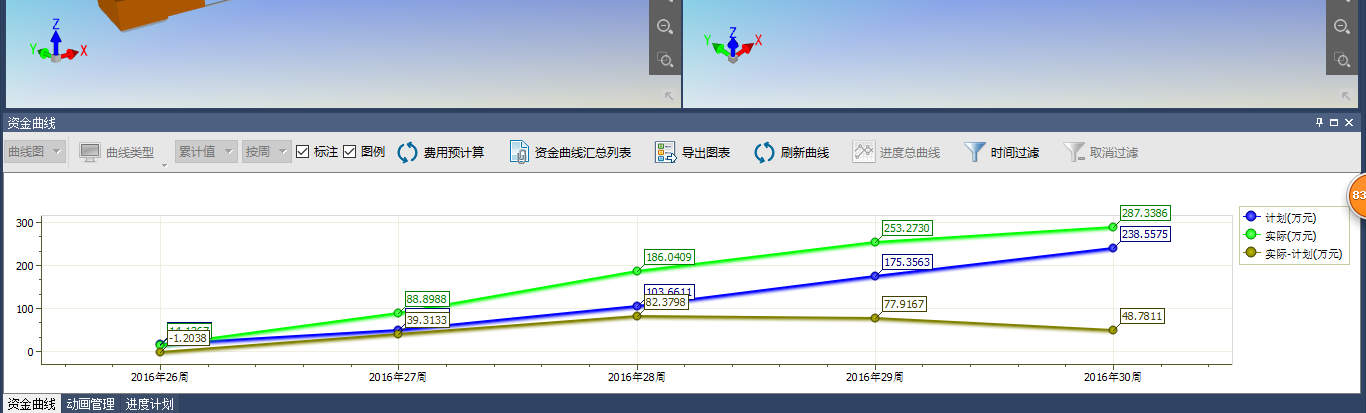Switch to 动画管理 tab
Image resolution: width=1366 pixels, height=413 pixels.
point(91,405)
